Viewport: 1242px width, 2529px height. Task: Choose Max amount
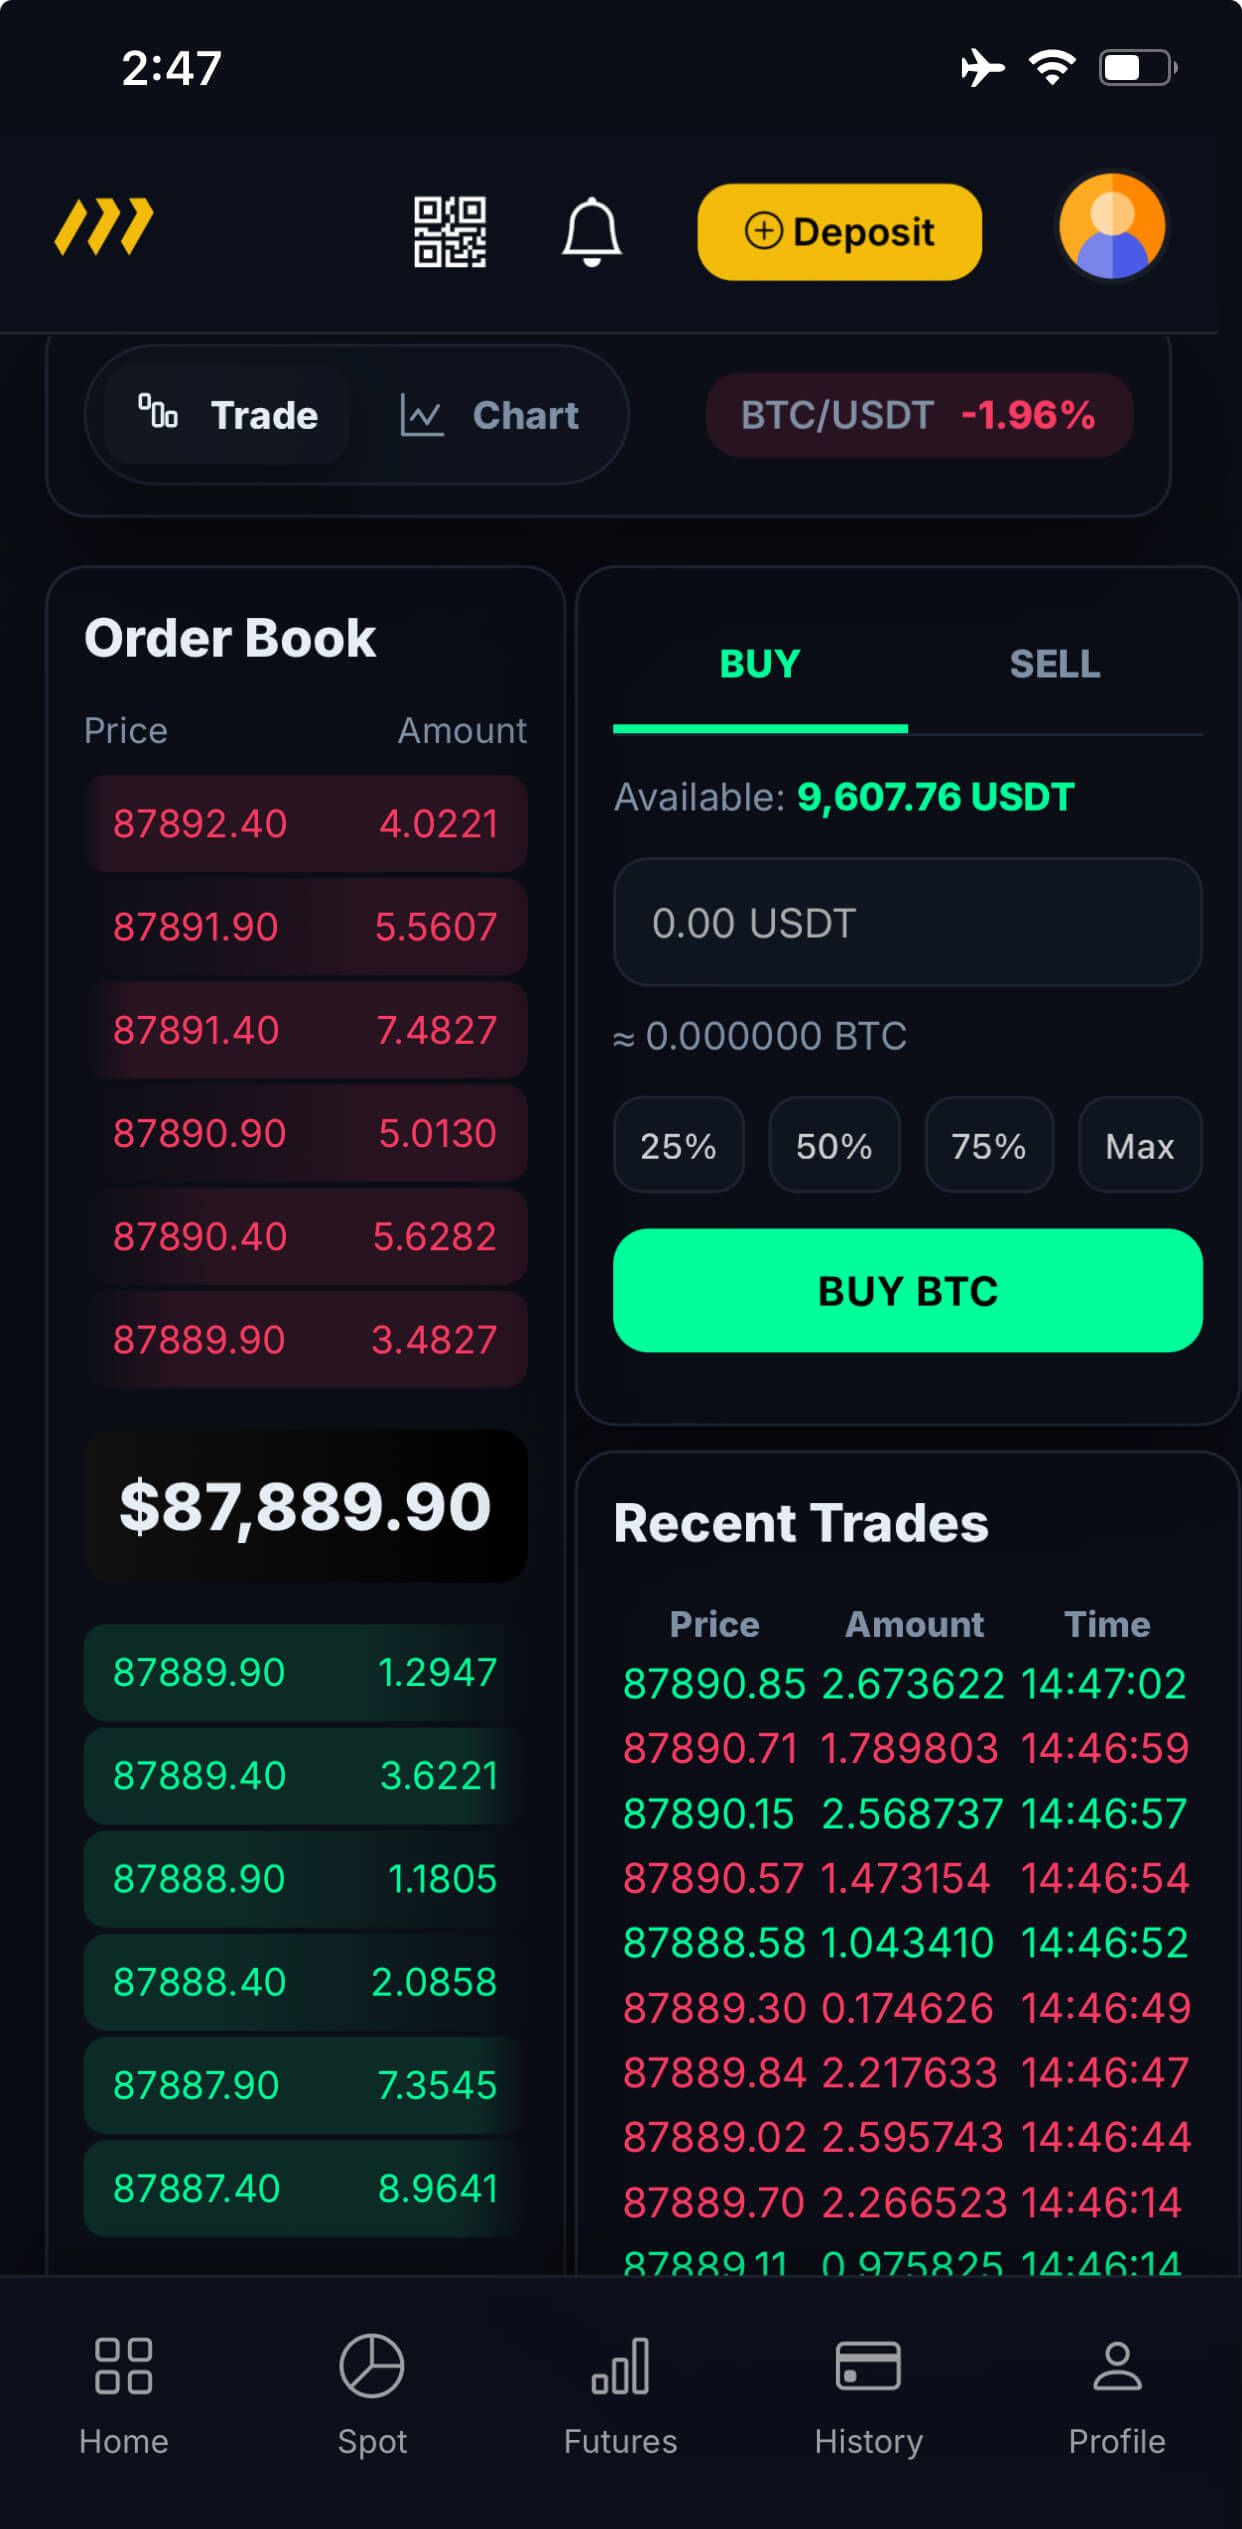(x=1139, y=1146)
